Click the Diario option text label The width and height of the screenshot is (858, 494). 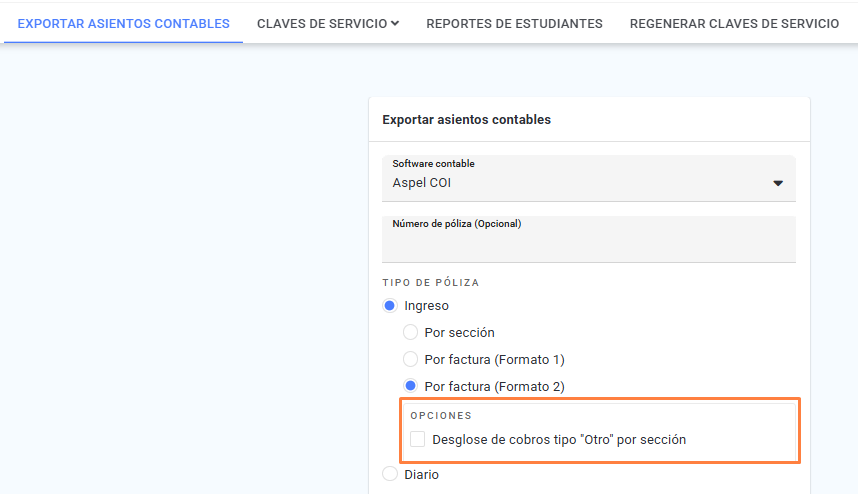[421, 474]
